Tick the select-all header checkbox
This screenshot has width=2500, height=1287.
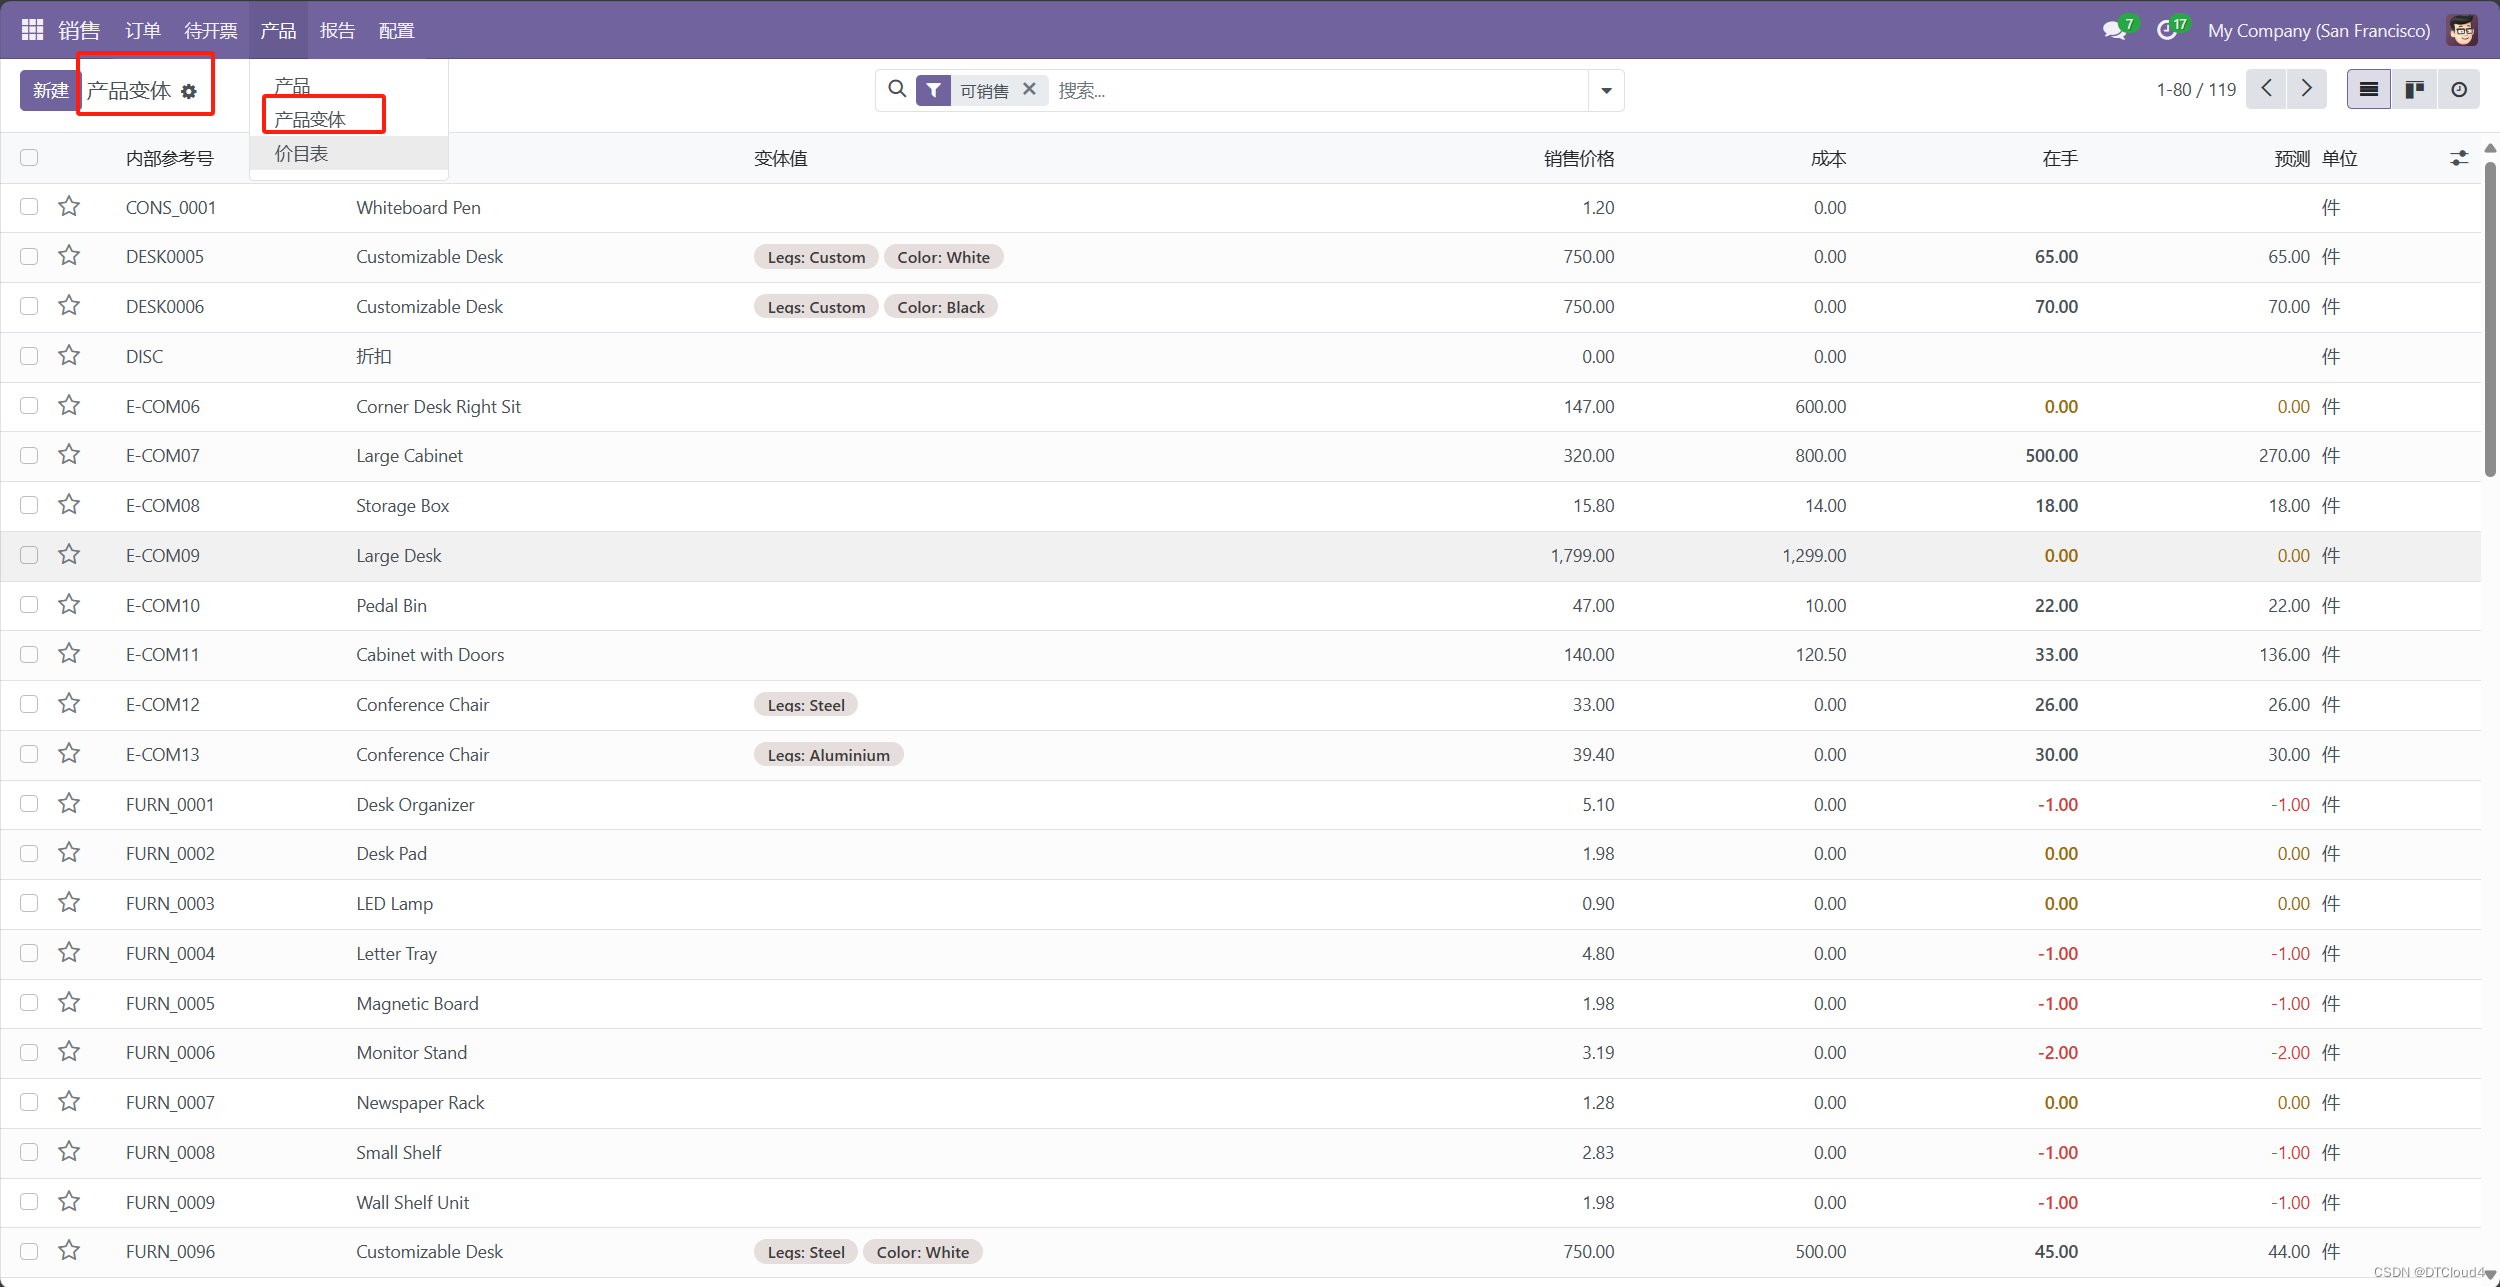tap(29, 158)
